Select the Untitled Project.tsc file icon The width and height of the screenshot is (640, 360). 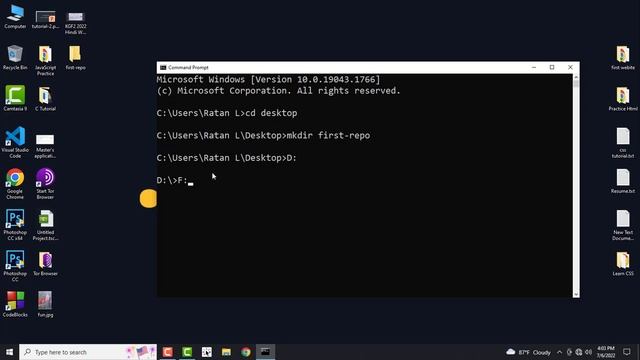coord(45,225)
